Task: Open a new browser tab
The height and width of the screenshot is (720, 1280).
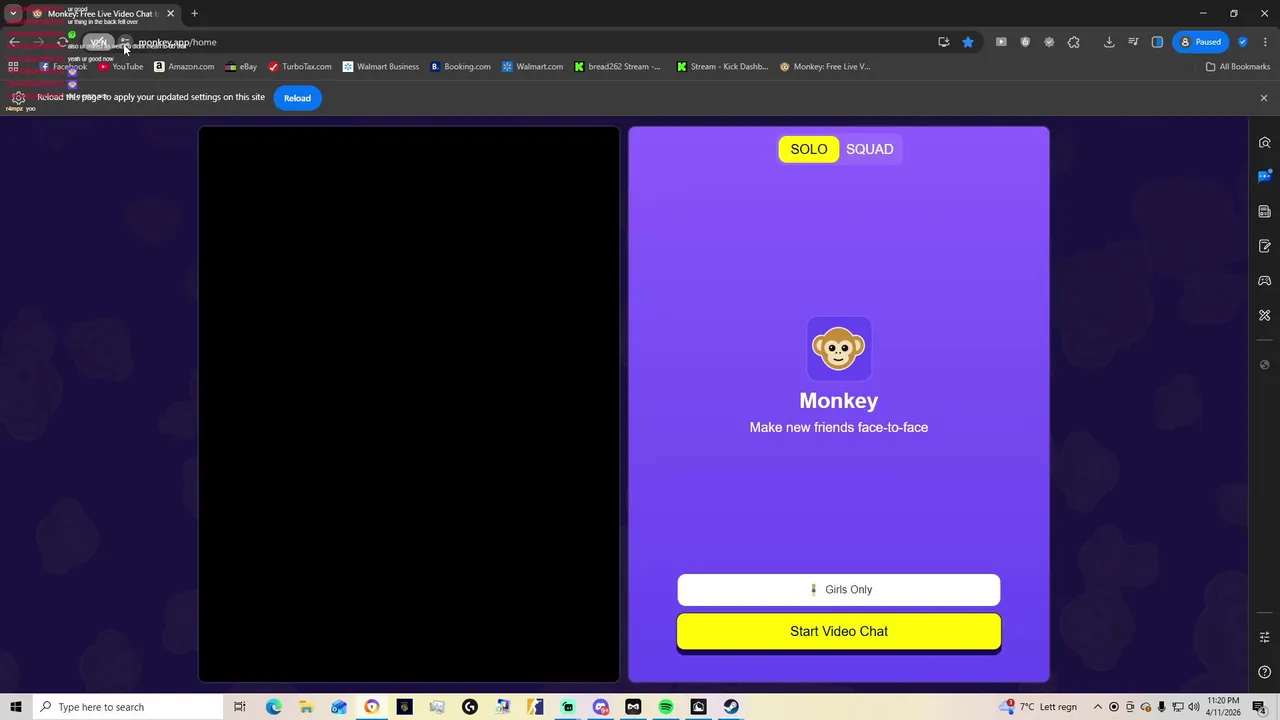Action: point(194,14)
